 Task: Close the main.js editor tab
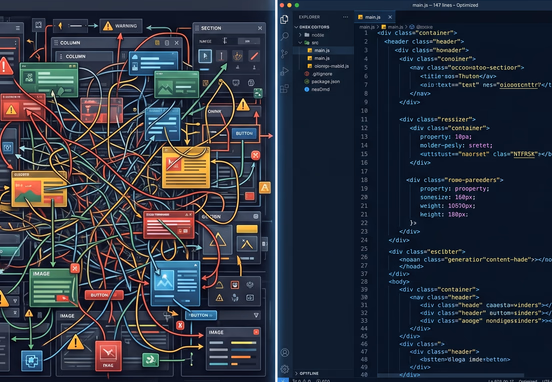tap(390, 17)
